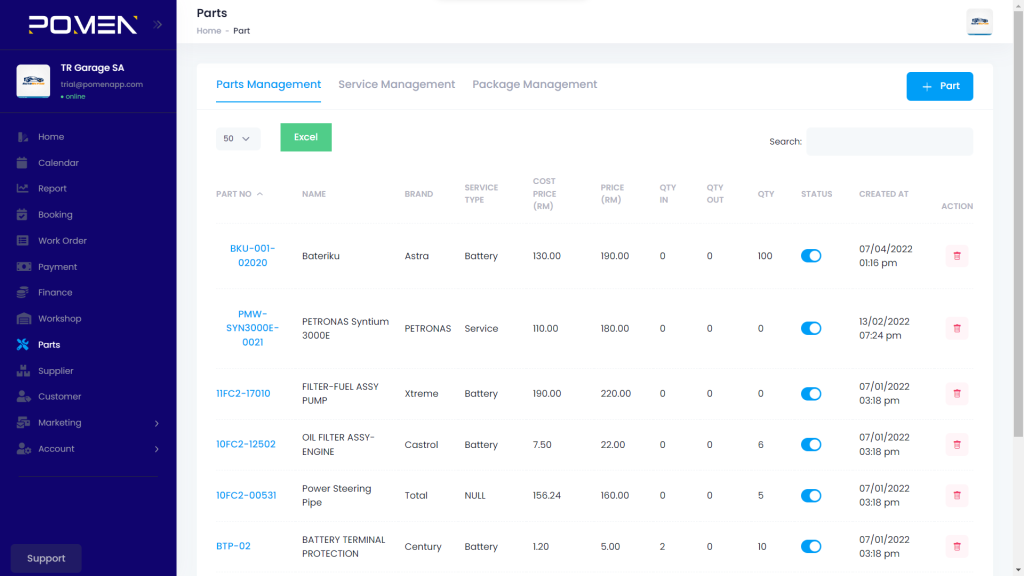The width and height of the screenshot is (1024, 576).
Task: Delete the Bateriku part row
Action: [x=957, y=256]
